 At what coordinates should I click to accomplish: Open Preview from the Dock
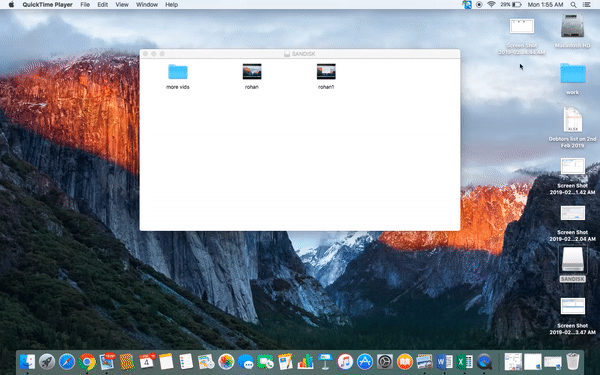[425, 362]
